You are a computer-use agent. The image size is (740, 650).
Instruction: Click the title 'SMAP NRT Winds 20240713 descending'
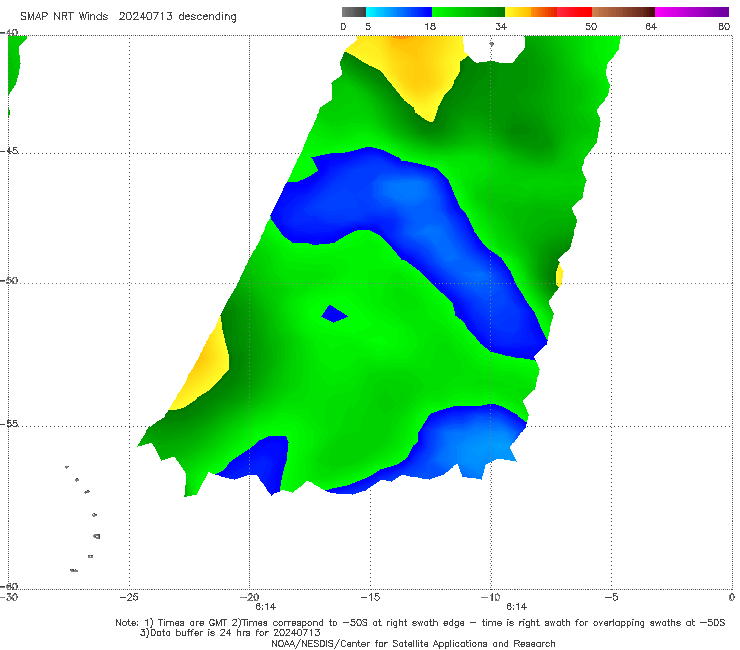tap(128, 16)
